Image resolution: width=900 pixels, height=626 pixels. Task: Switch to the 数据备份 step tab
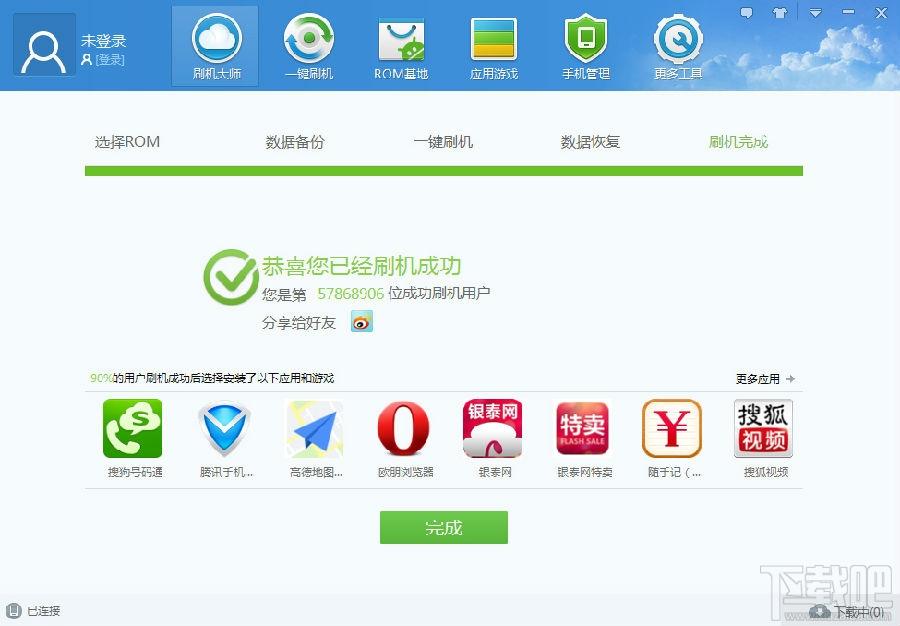295,142
